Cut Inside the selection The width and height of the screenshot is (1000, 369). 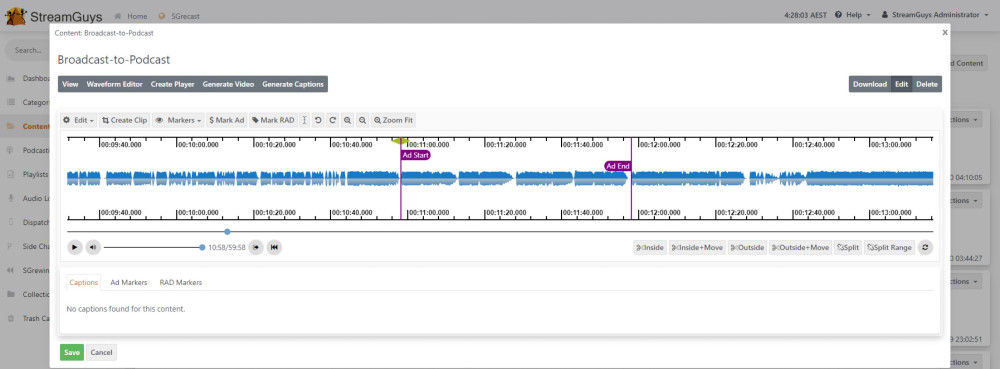pyautogui.click(x=649, y=247)
